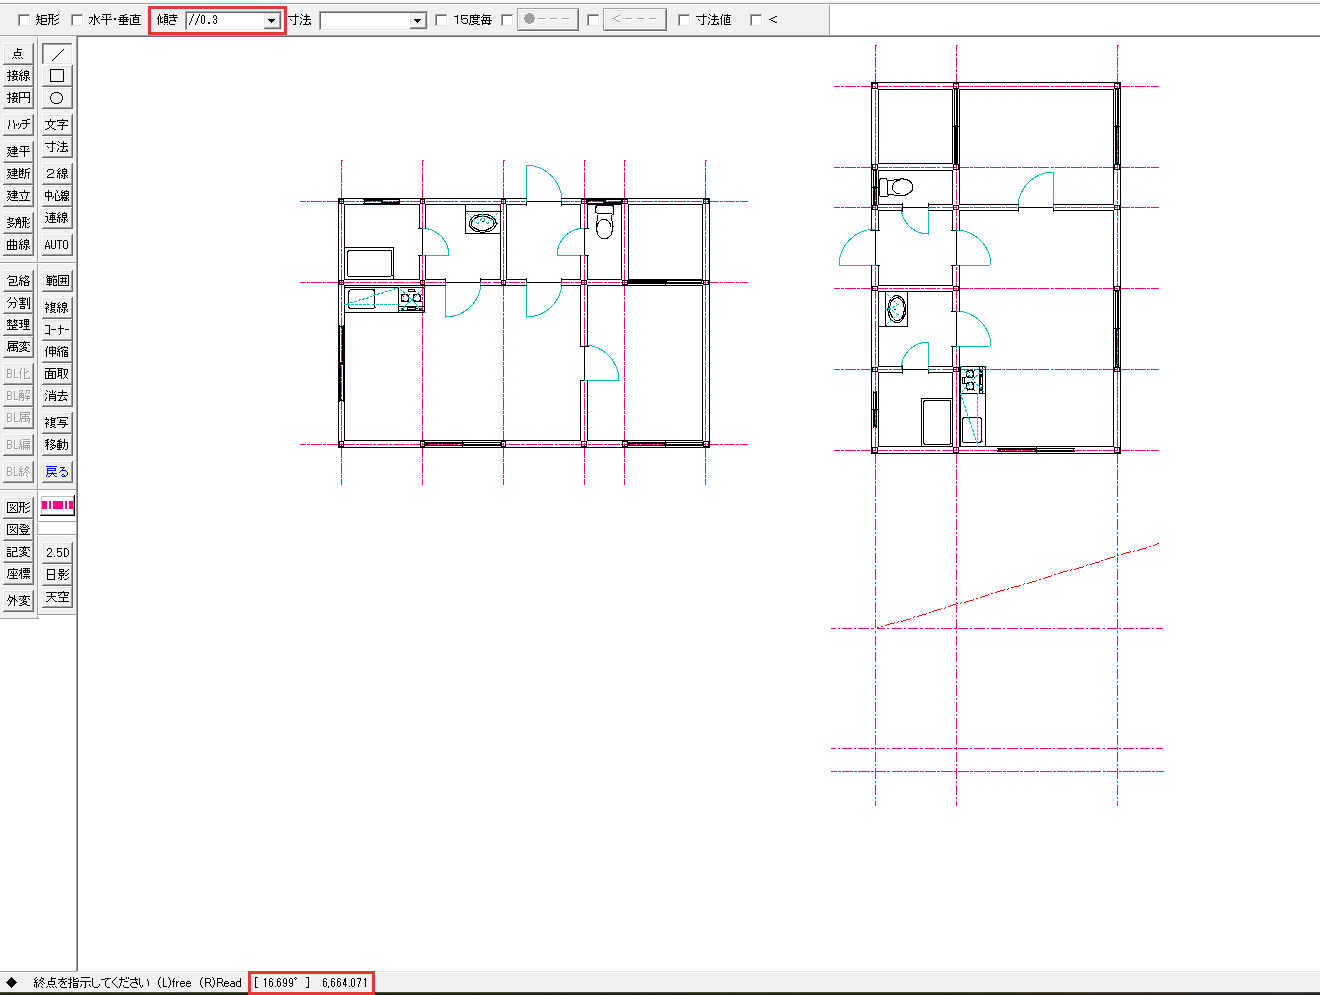
Task: Select the 中心線 center line tool
Action: coord(57,196)
